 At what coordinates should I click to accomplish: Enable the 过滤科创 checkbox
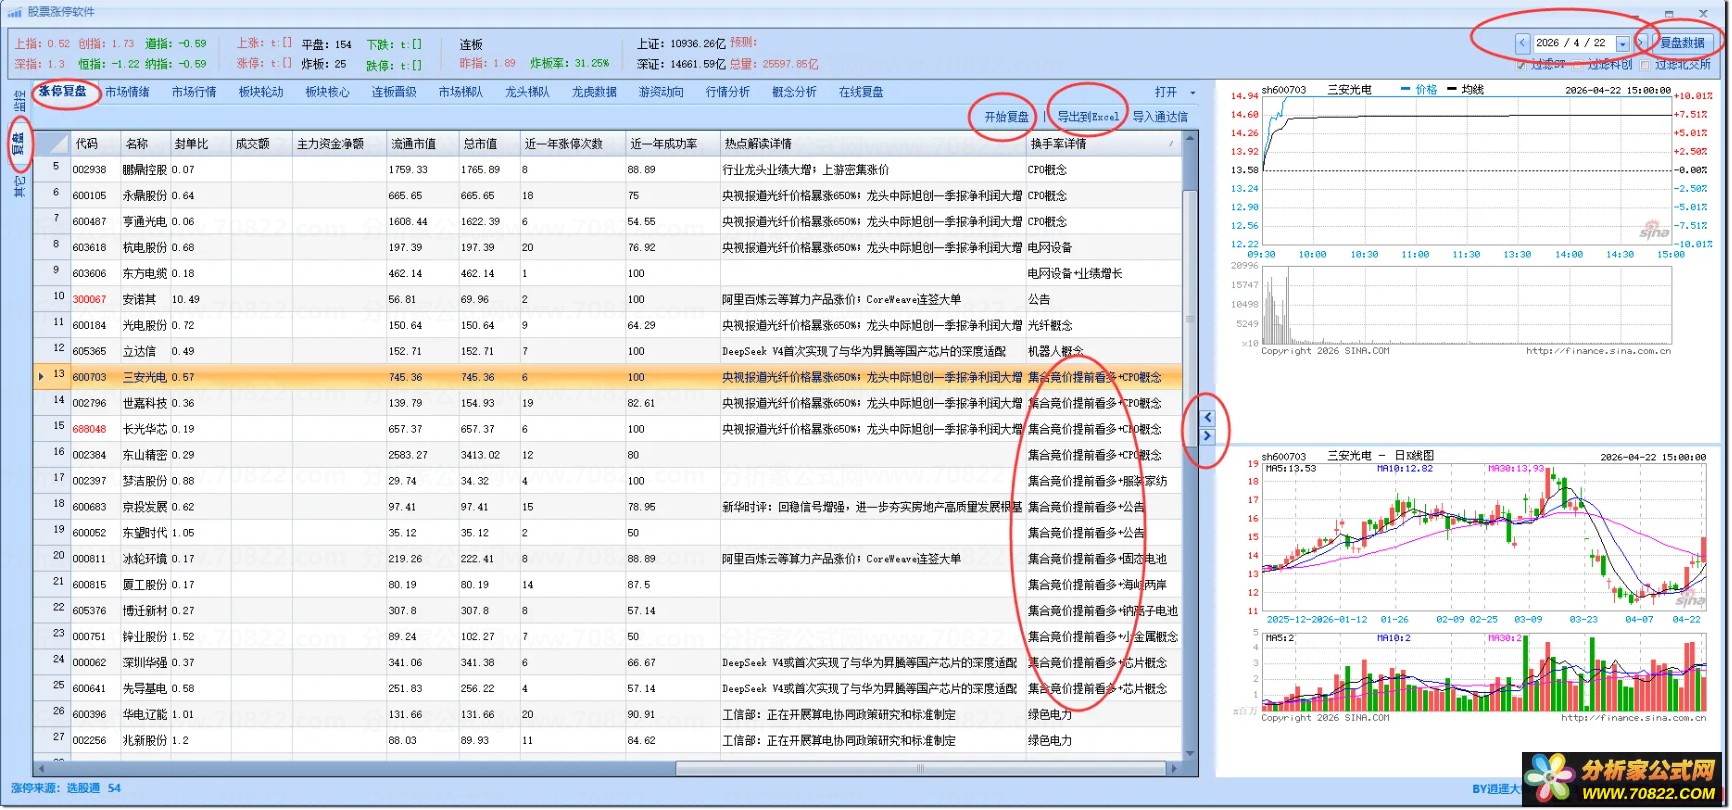point(1579,65)
